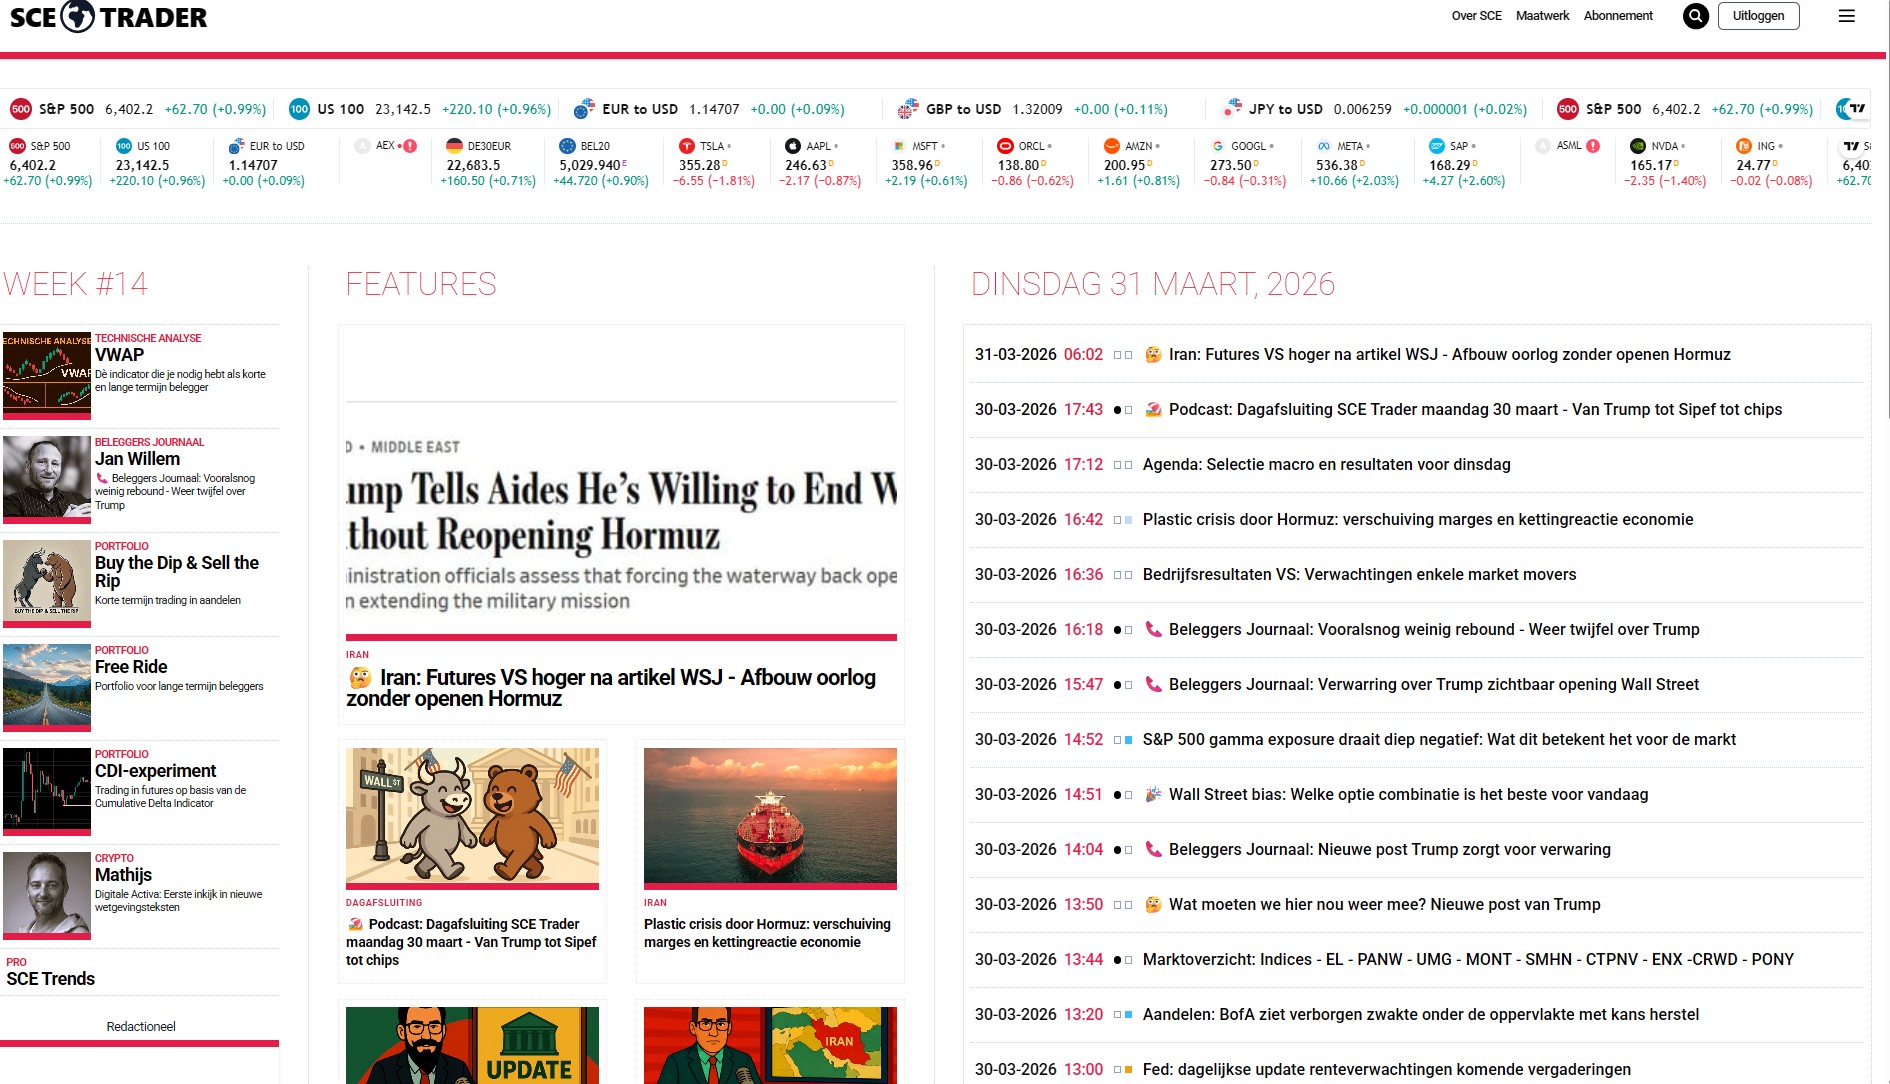Open the Free Ride portfolio title
The width and height of the screenshot is (1890, 1084).
pyautogui.click(x=131, y=667)
